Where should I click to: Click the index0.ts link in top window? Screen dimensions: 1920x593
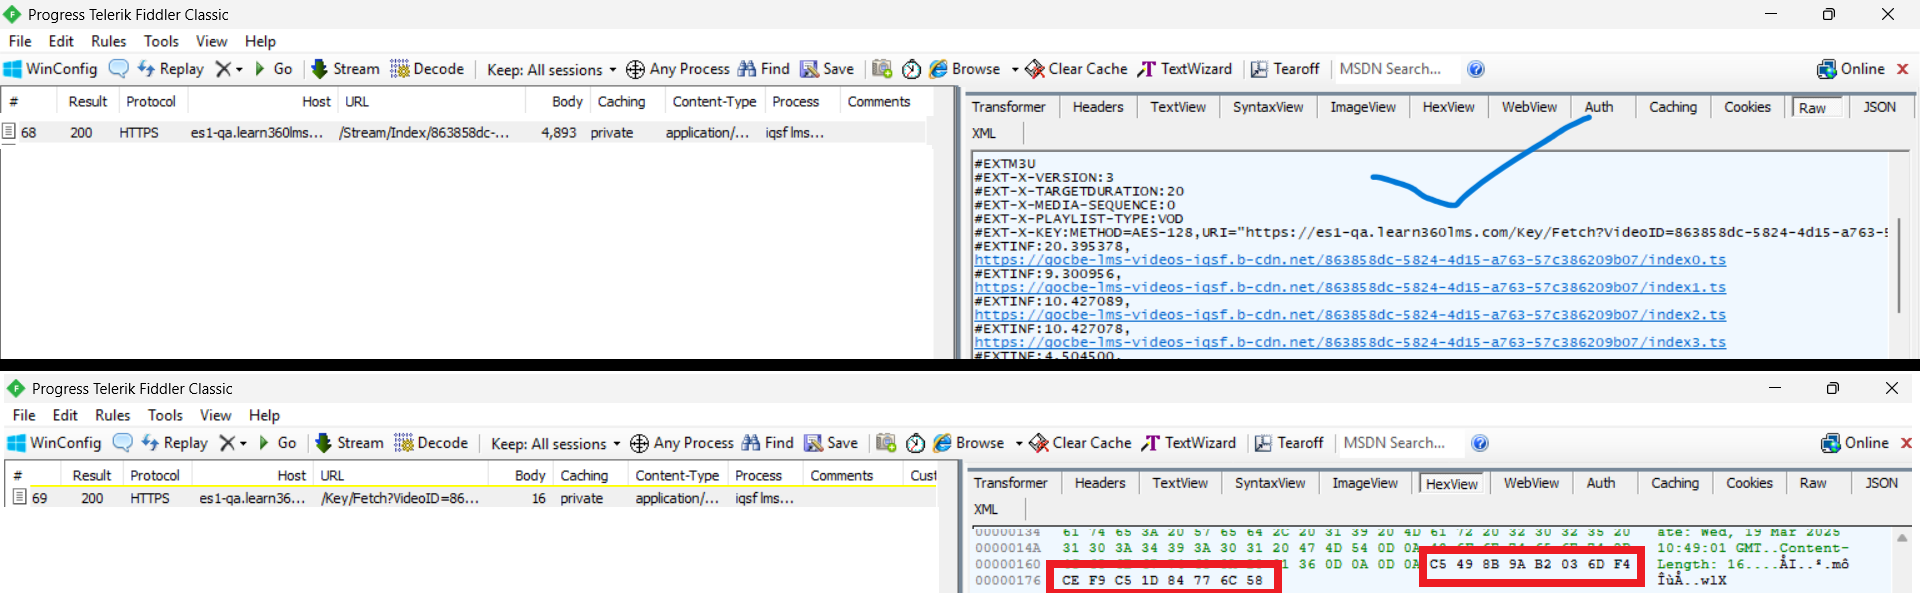pos(1350,260)
